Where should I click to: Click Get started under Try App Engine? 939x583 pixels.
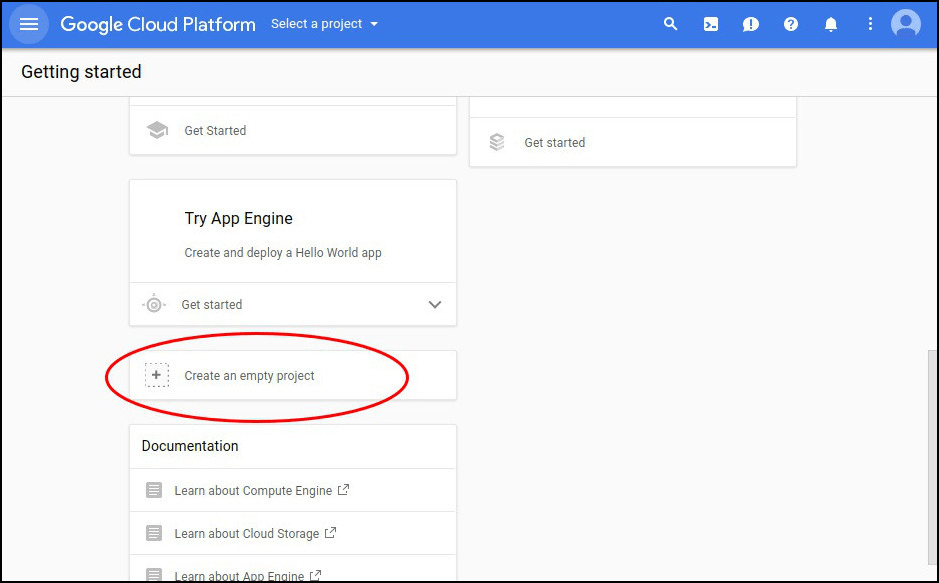coord(211,305)
